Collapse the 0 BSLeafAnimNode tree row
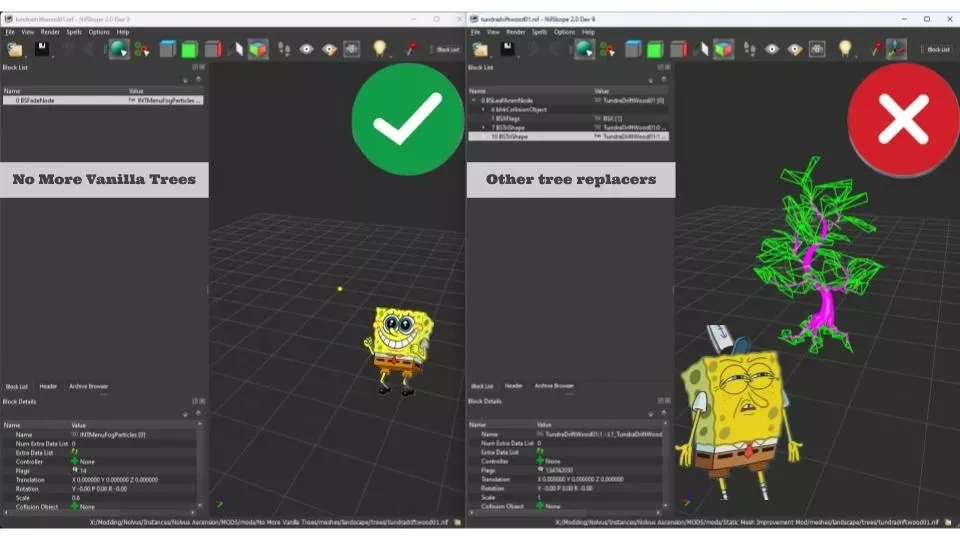Screen dimensions: 960x540 (473, 100)
